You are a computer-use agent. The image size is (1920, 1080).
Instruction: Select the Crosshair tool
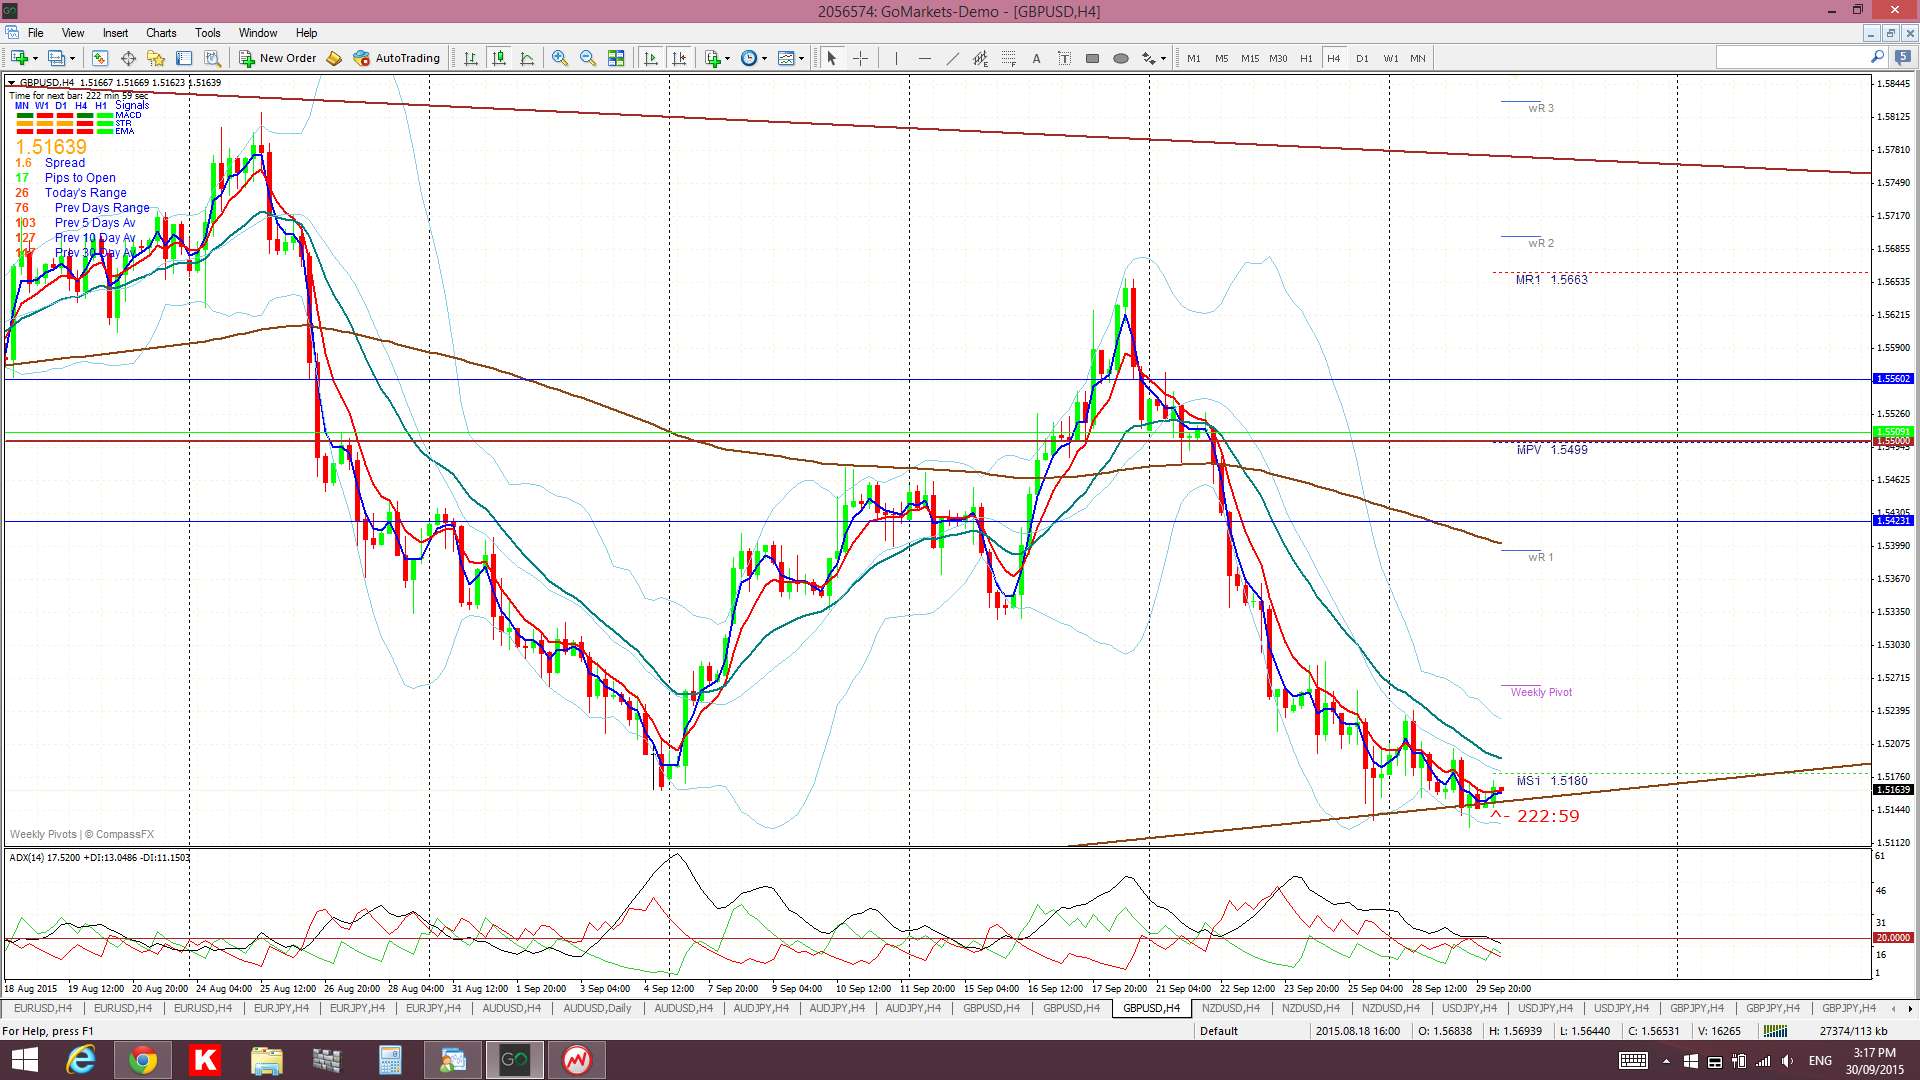point(860,58)
